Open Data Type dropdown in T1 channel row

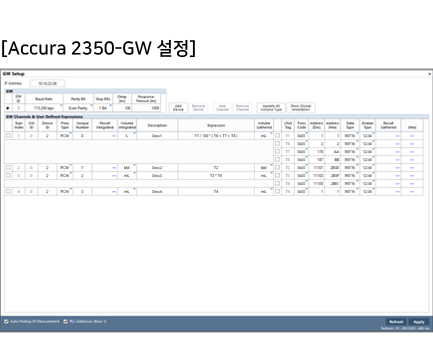point(350,136)
